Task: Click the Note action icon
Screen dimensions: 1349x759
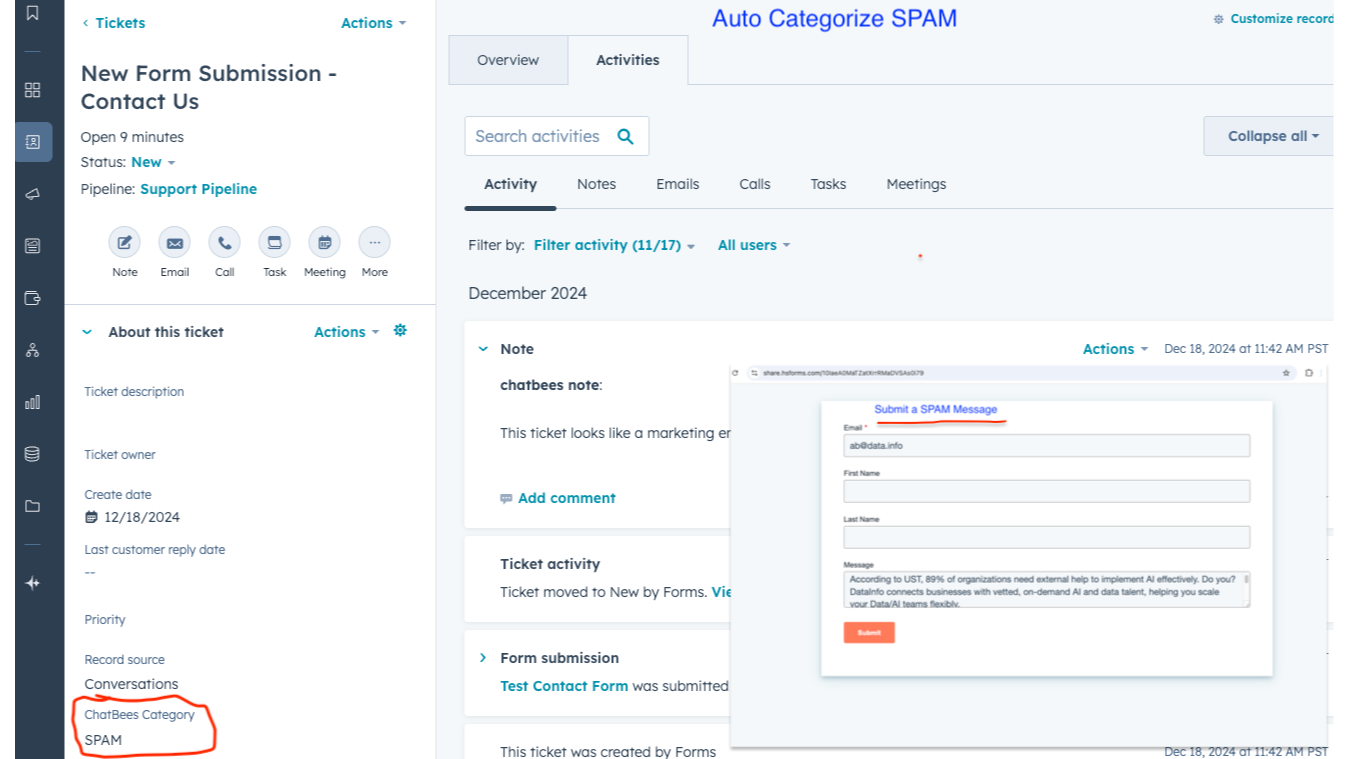Action: (x=124, y=243)
